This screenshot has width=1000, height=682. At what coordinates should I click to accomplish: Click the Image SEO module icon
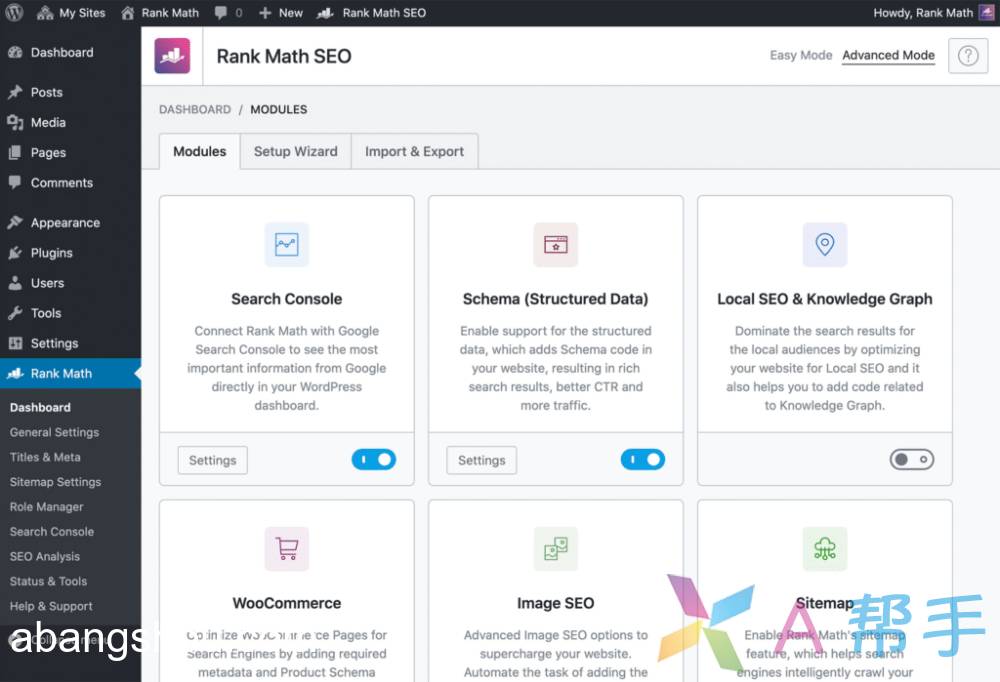pos(555,549)
